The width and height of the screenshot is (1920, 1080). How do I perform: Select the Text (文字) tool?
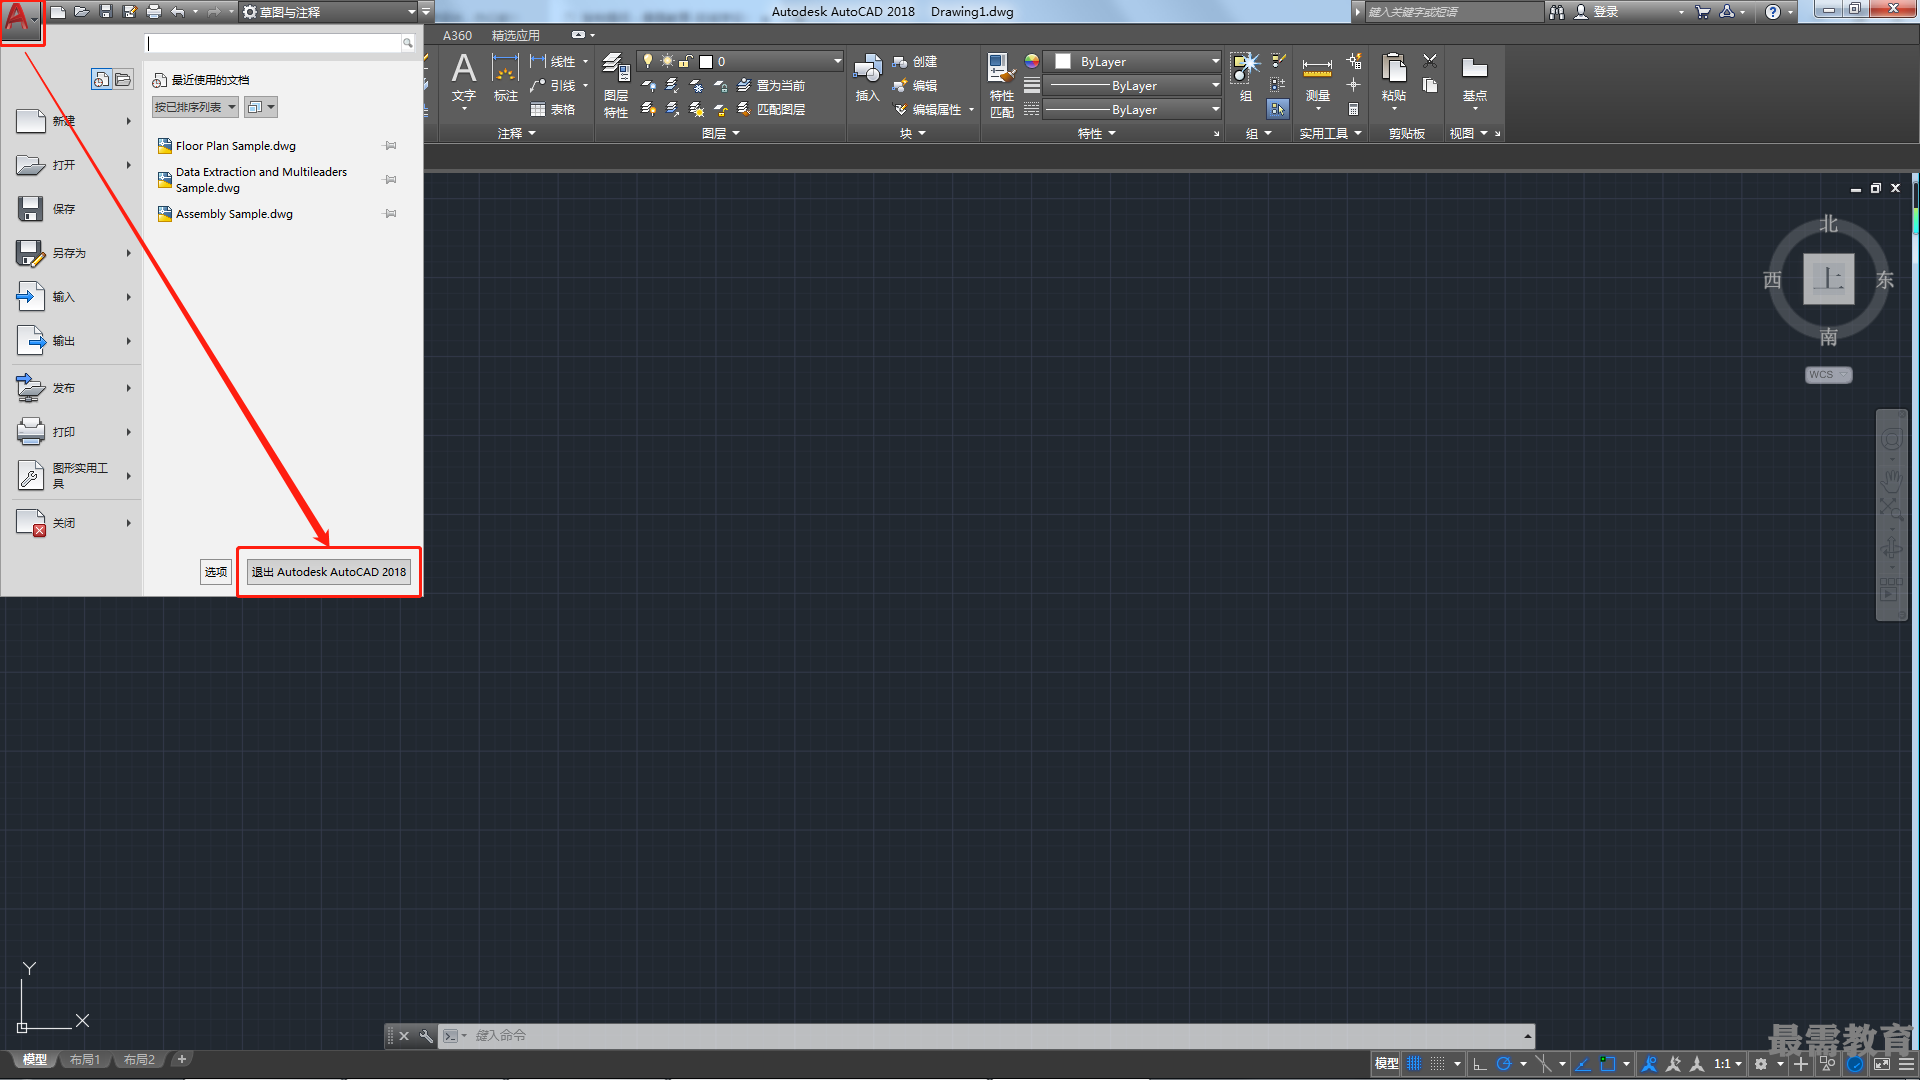(464, 79)
